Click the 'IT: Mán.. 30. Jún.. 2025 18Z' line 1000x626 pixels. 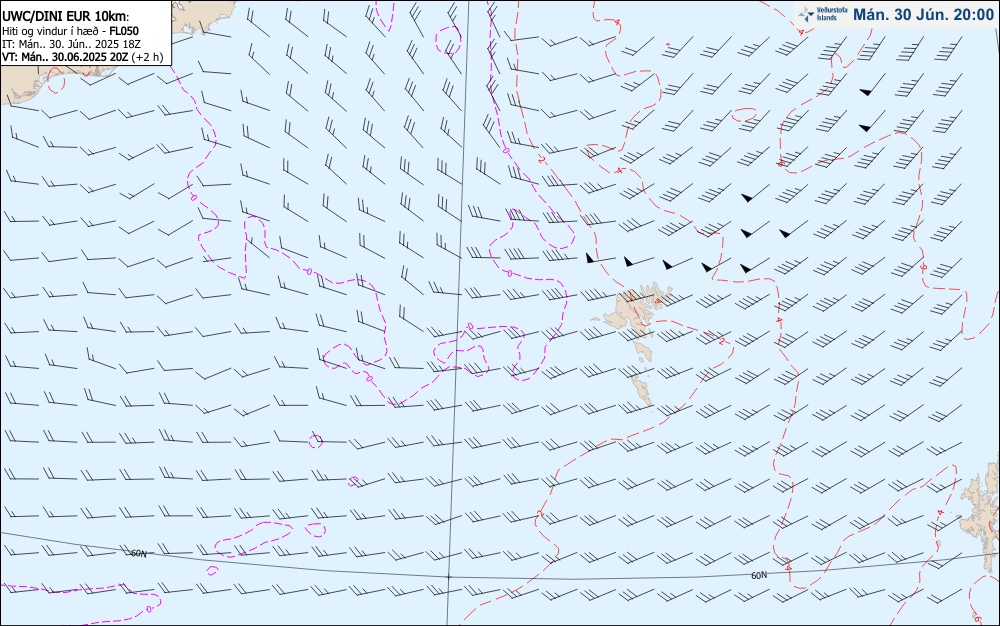tap(71, 44)
